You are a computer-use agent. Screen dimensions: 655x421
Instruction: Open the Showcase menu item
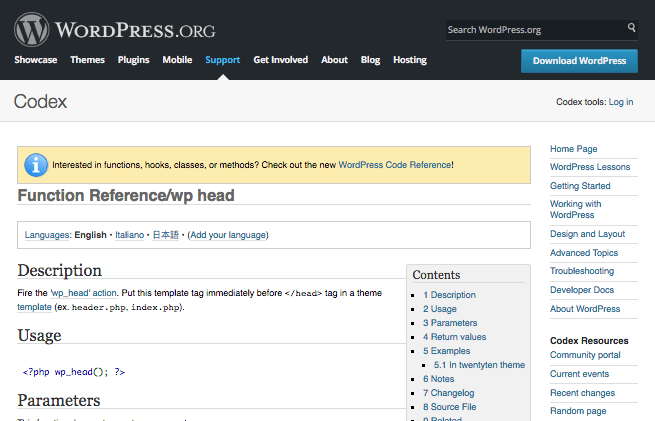tap(35, 60)
